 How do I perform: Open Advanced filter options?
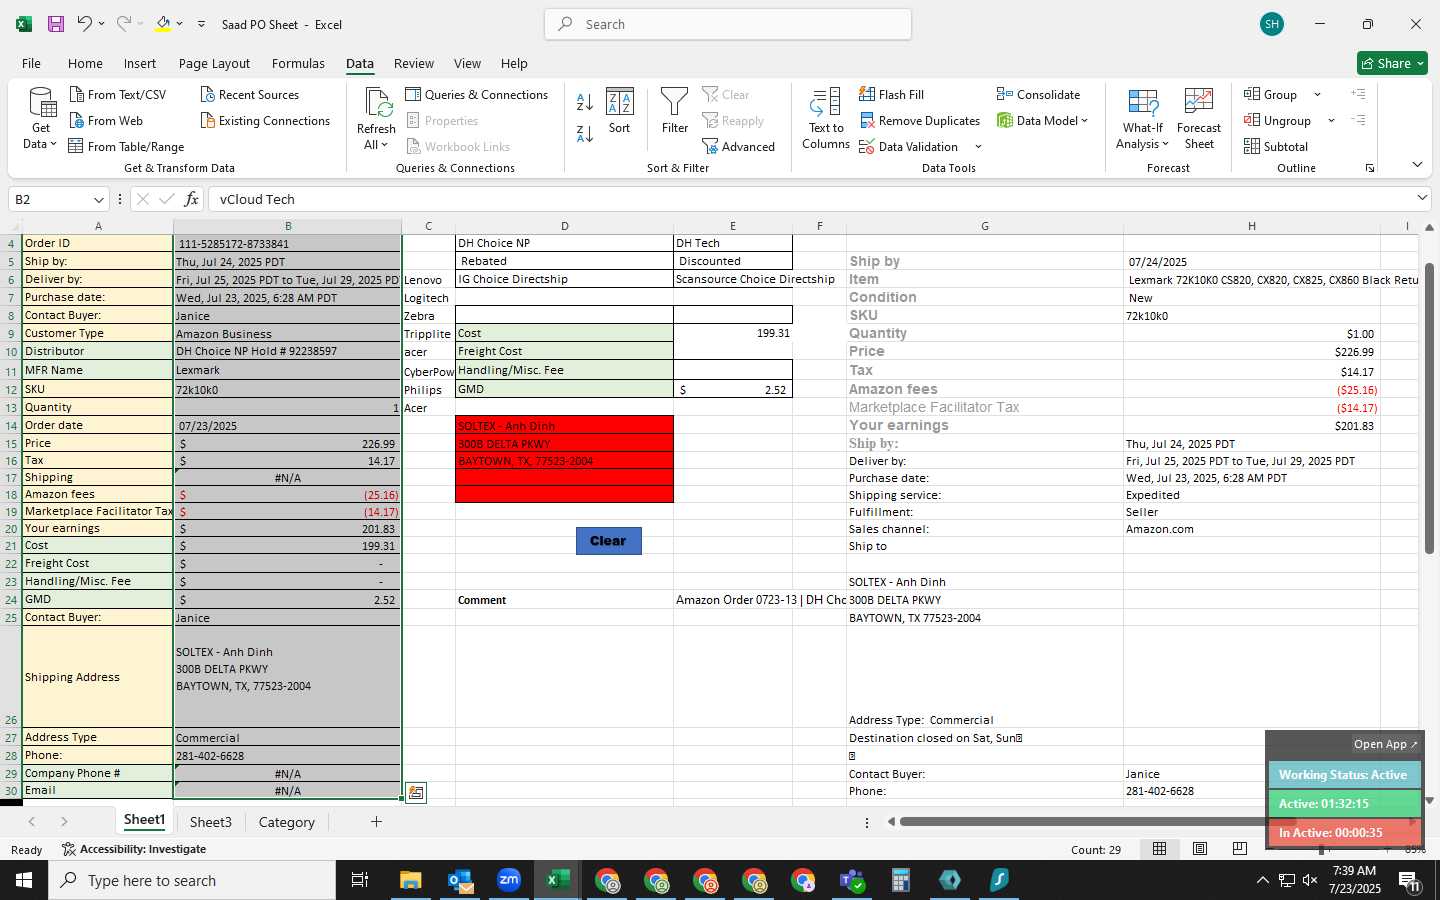coord(739,147)
